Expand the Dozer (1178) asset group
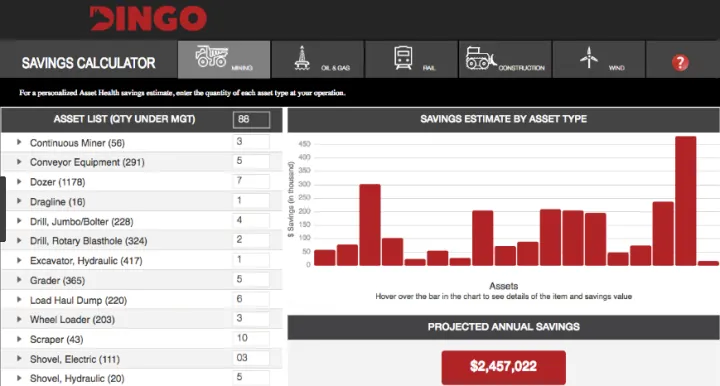Viewport: 720px width, 386px height. [x=19, y=182]
